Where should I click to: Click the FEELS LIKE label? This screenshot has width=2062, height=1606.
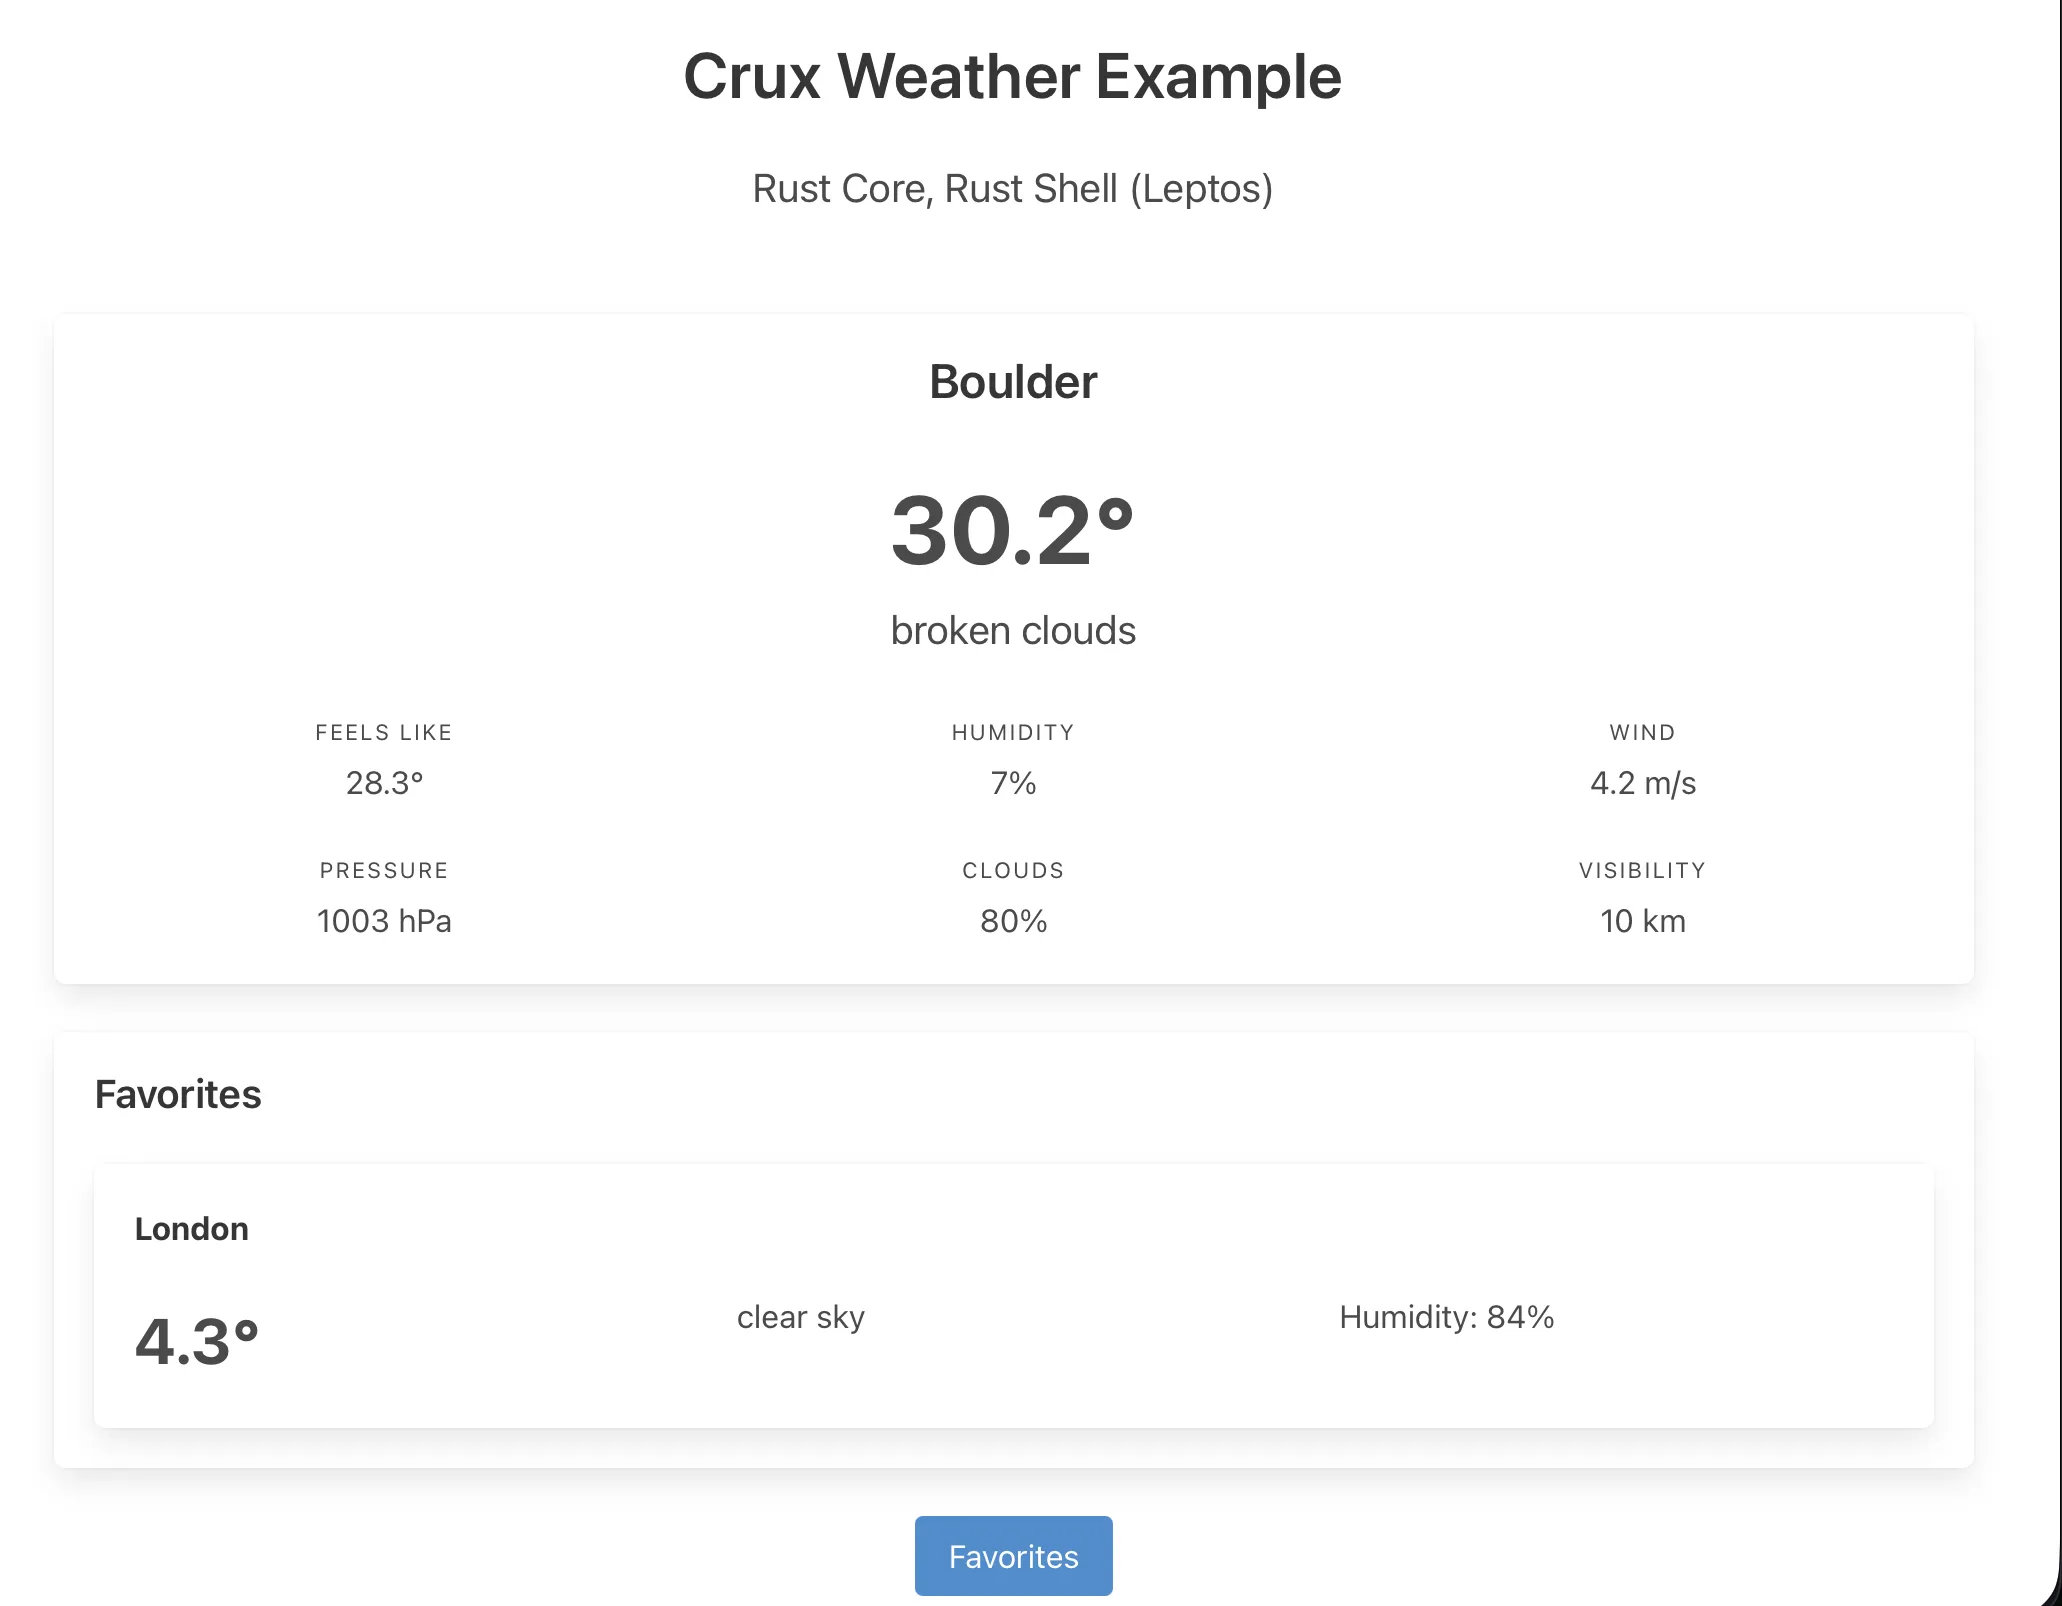tap(384, 731)
